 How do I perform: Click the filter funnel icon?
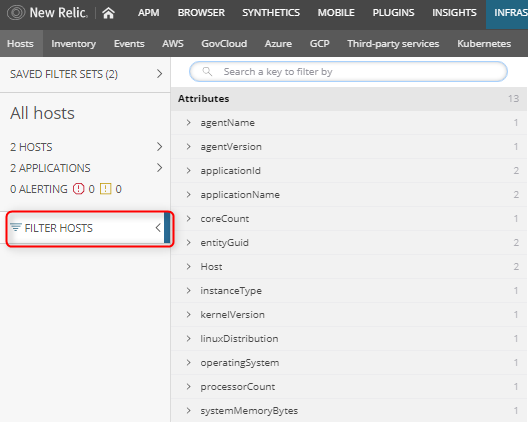point(15,227)
